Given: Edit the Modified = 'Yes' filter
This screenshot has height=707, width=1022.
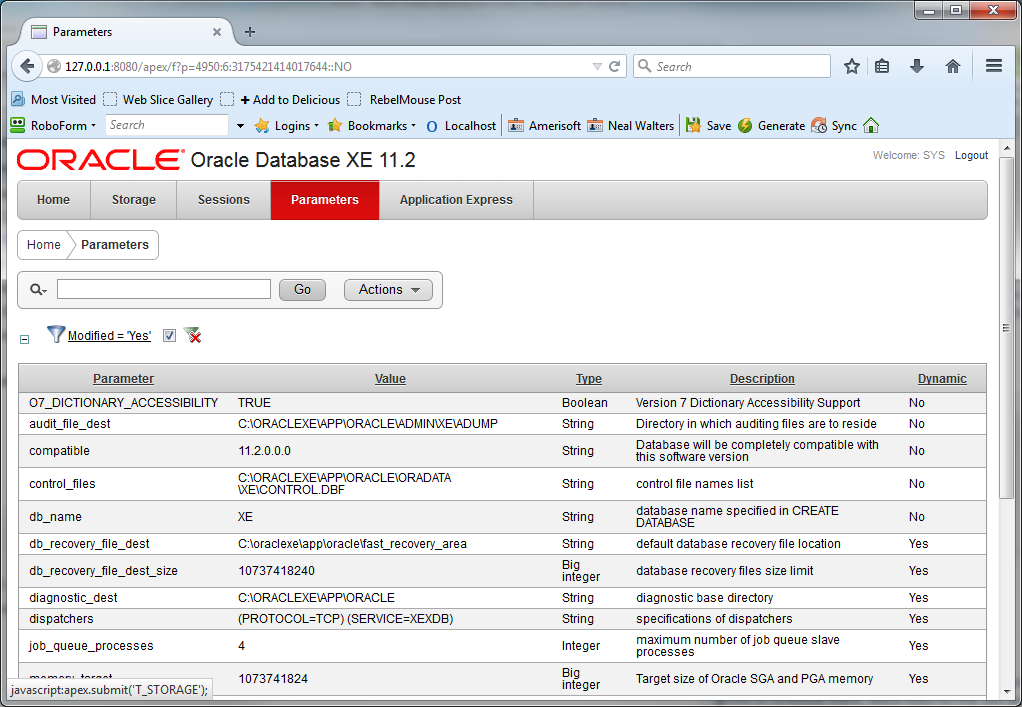Looking at the screenshot, I should coord(110,336).
